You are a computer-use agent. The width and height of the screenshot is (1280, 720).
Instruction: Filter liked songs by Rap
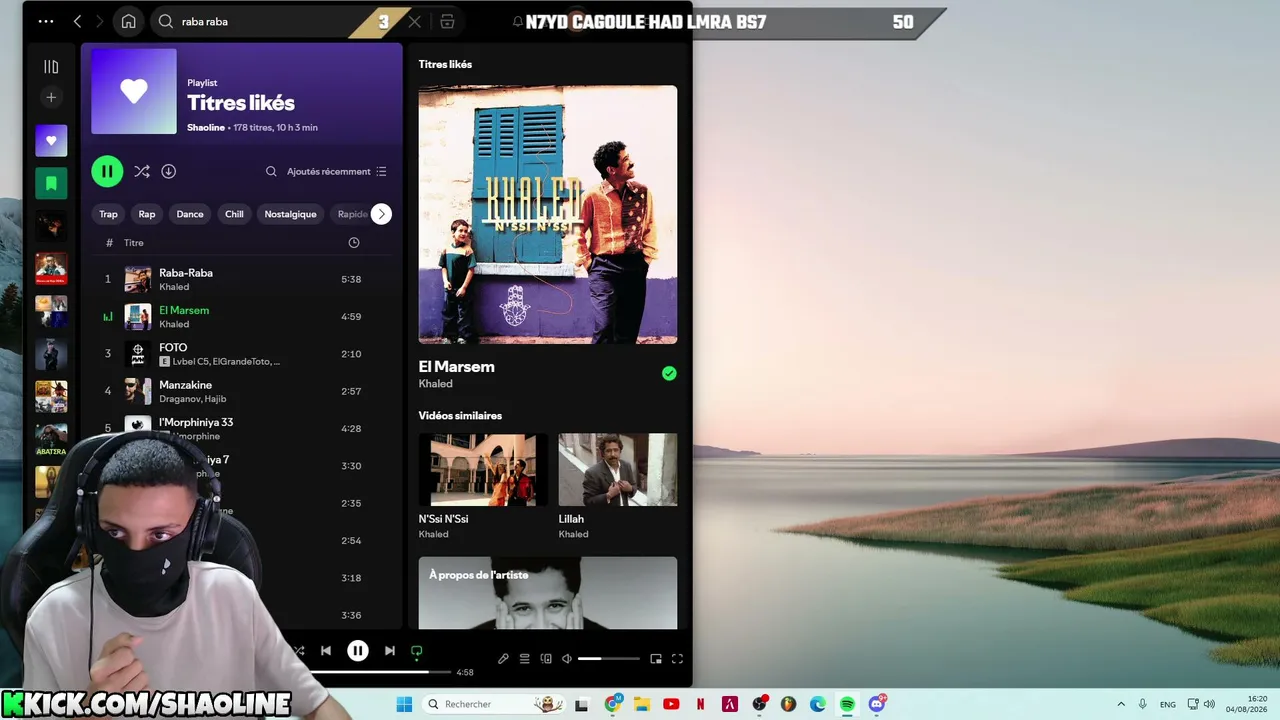(x=147, y=214)
